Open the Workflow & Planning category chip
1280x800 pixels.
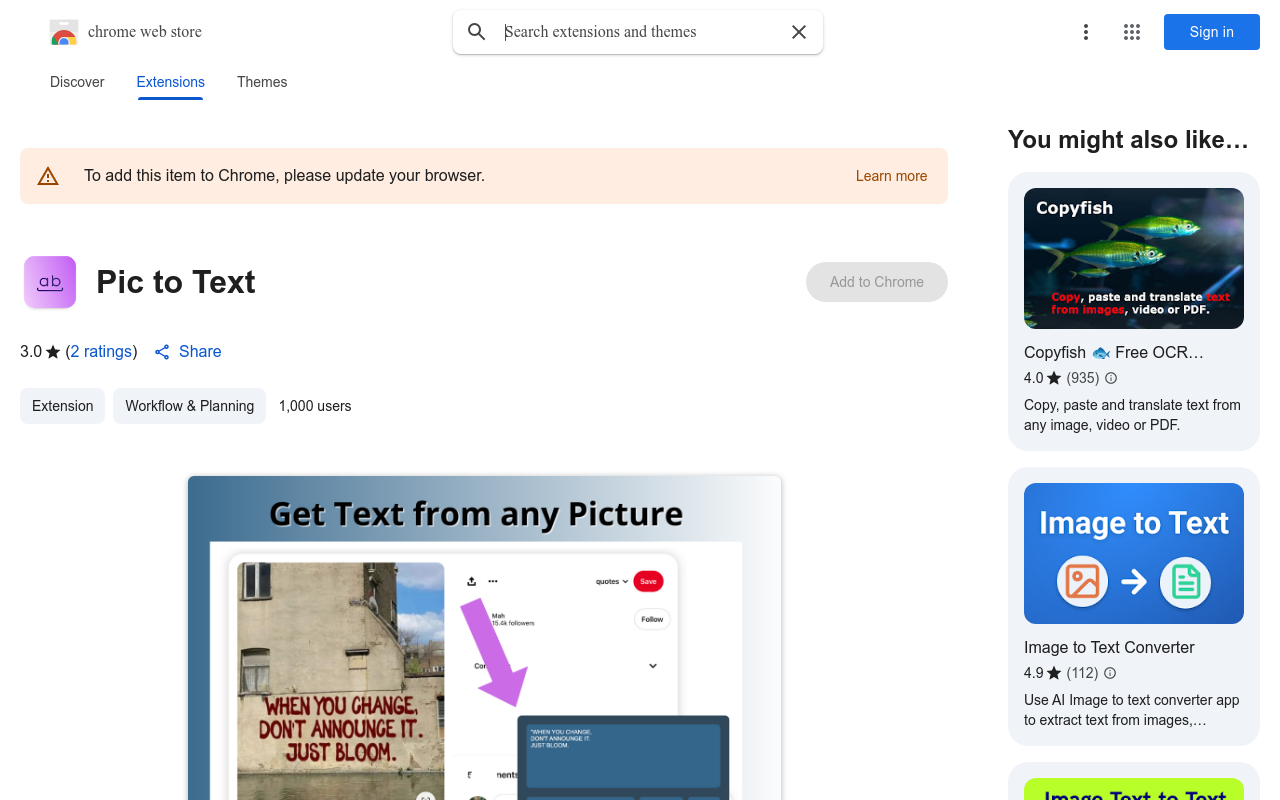(x=189, y=406)
